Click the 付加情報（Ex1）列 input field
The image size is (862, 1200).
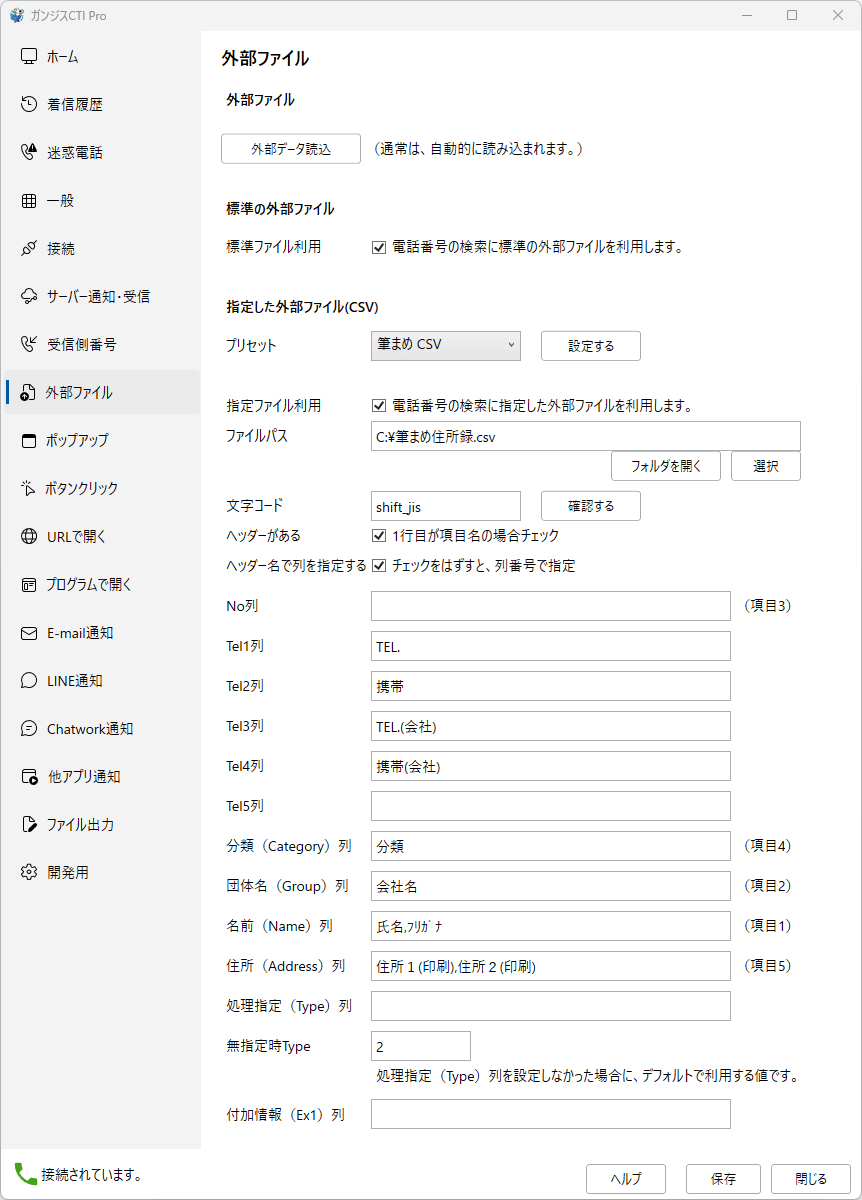(551, 1114)
